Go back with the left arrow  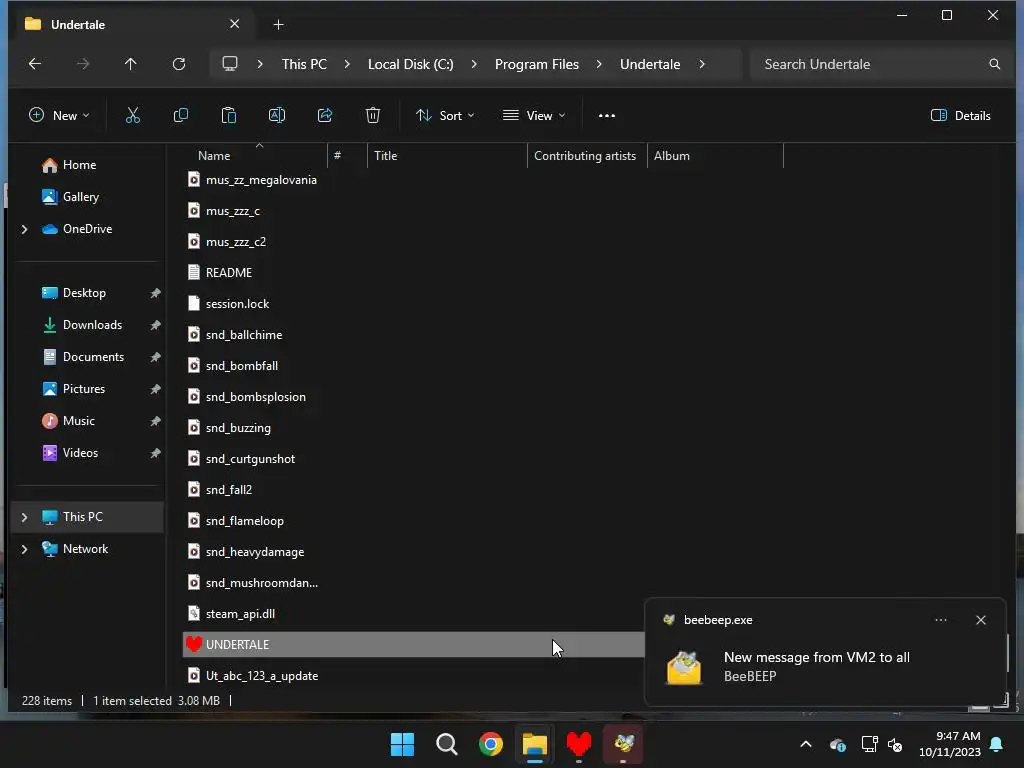click(x=35, y=64)
